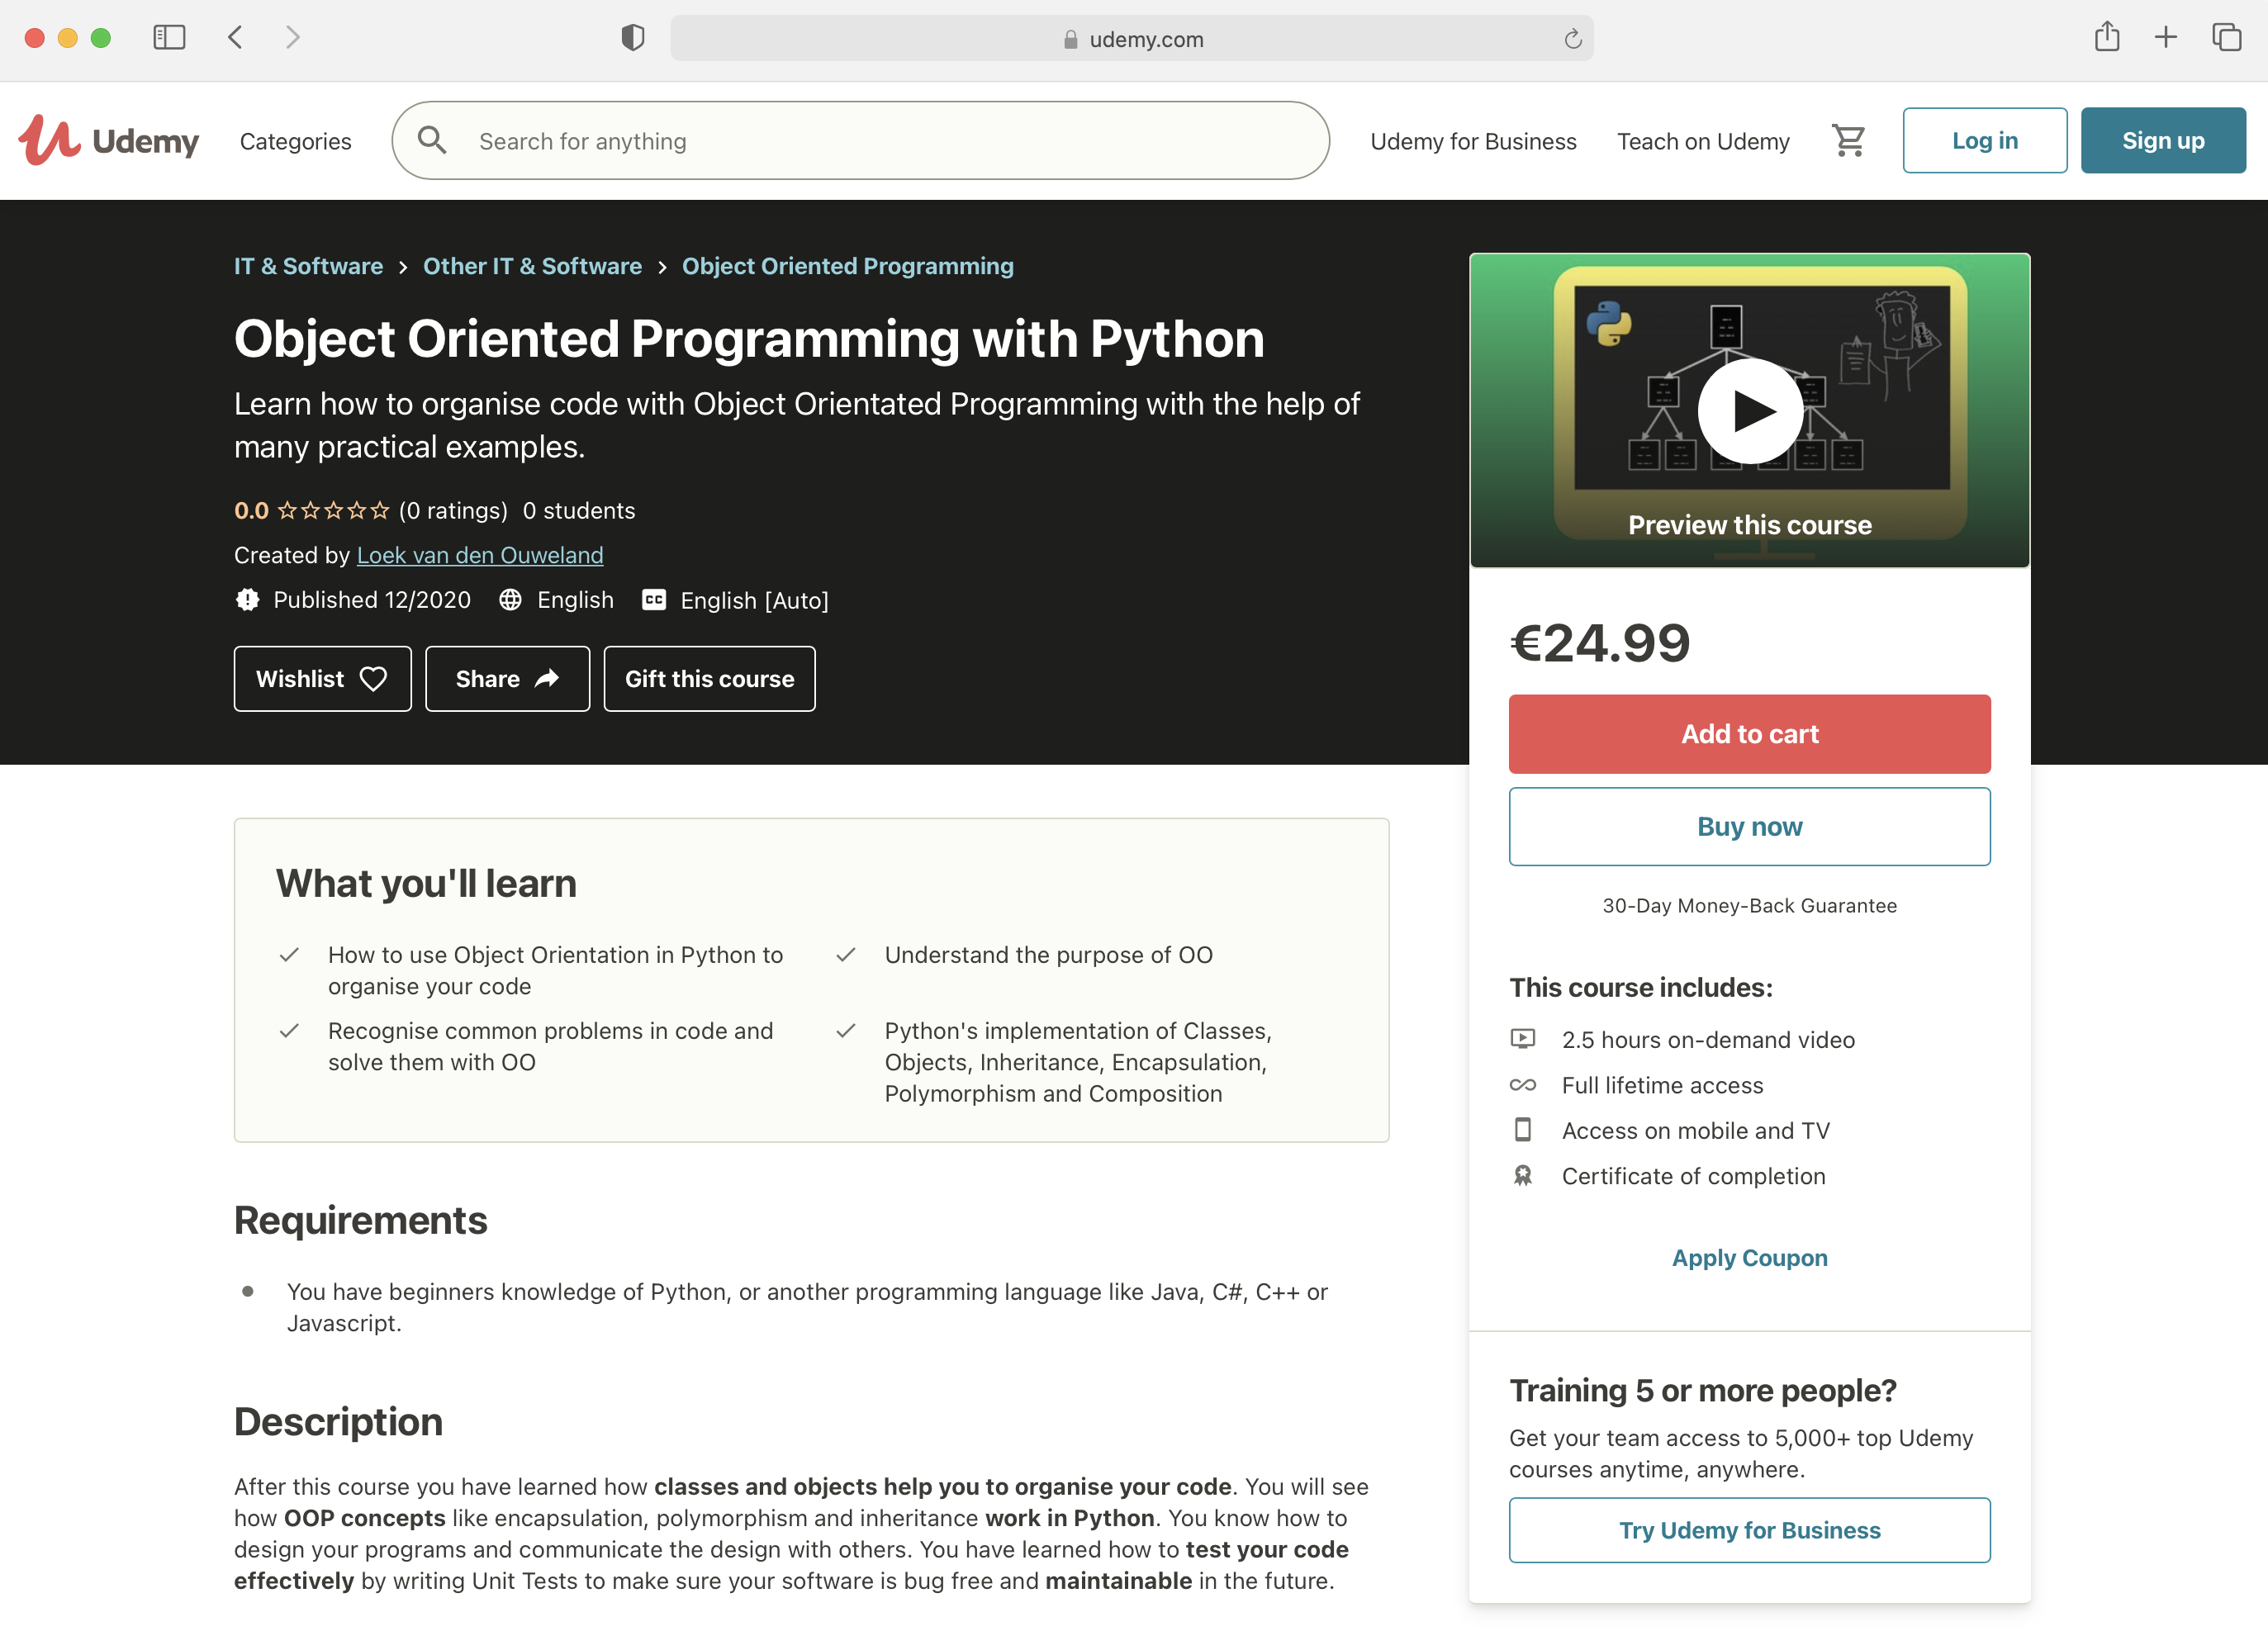Click Add to cart
Screen dimensions: 2268x1631
(x=1749, y=734)
